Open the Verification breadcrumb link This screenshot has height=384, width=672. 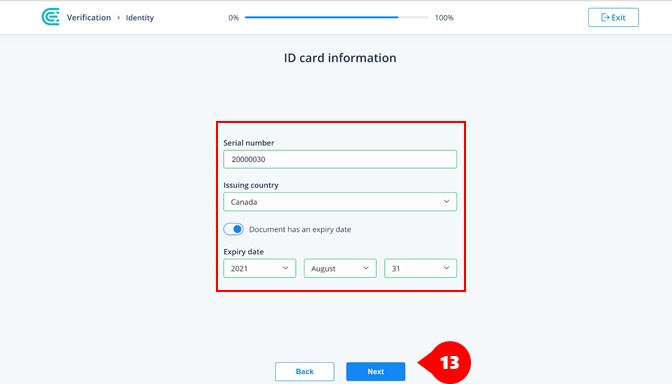click(x=89, y=18)
